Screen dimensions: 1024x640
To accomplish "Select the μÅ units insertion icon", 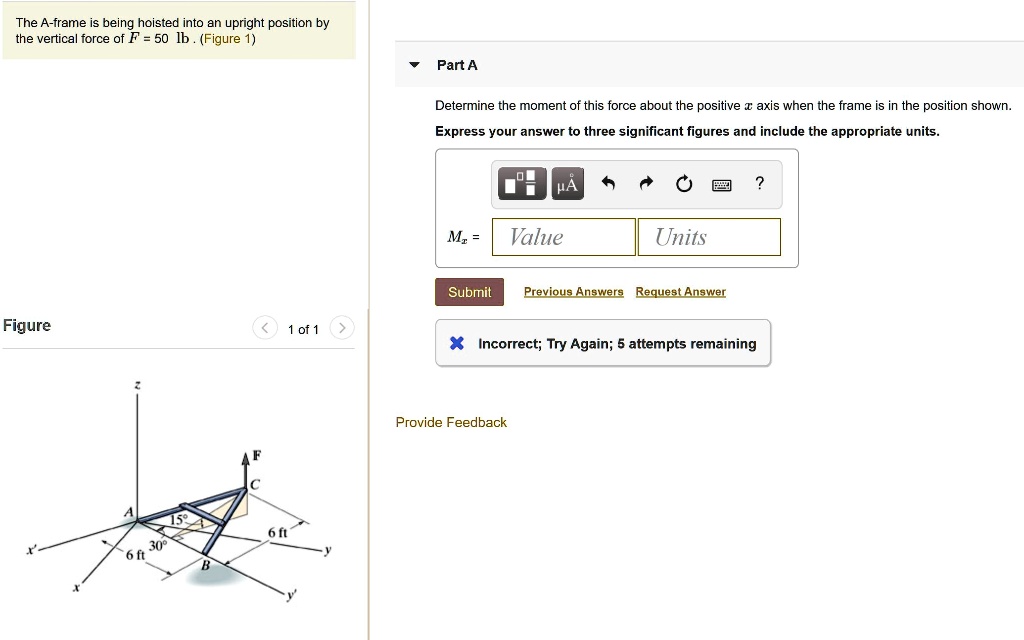I will tap(566, 183).
